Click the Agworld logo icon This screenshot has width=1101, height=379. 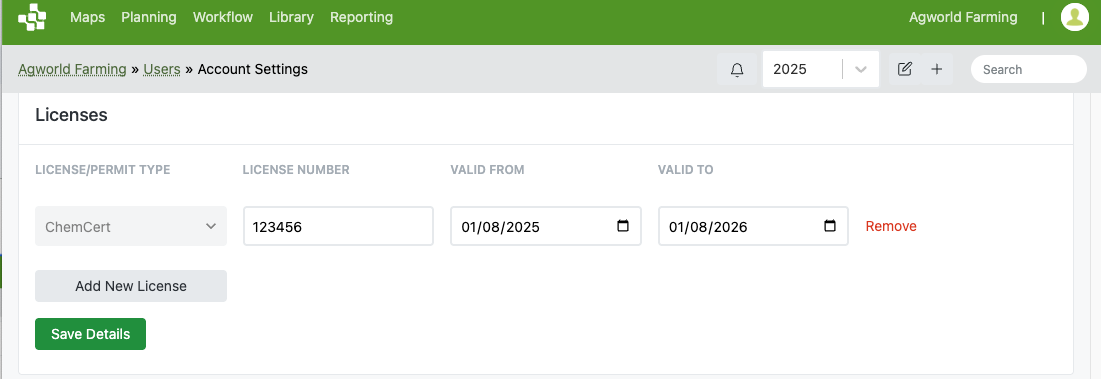[32, 17]
